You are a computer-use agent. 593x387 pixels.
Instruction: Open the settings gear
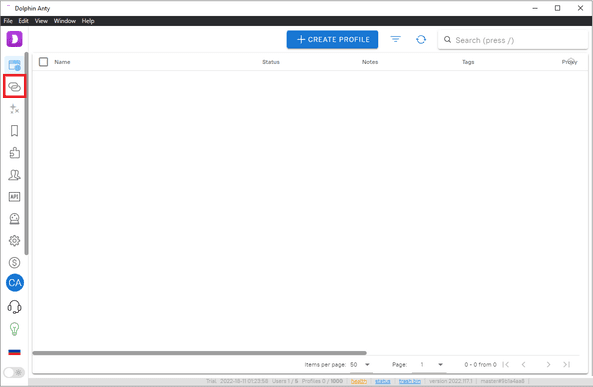point(14,241)
